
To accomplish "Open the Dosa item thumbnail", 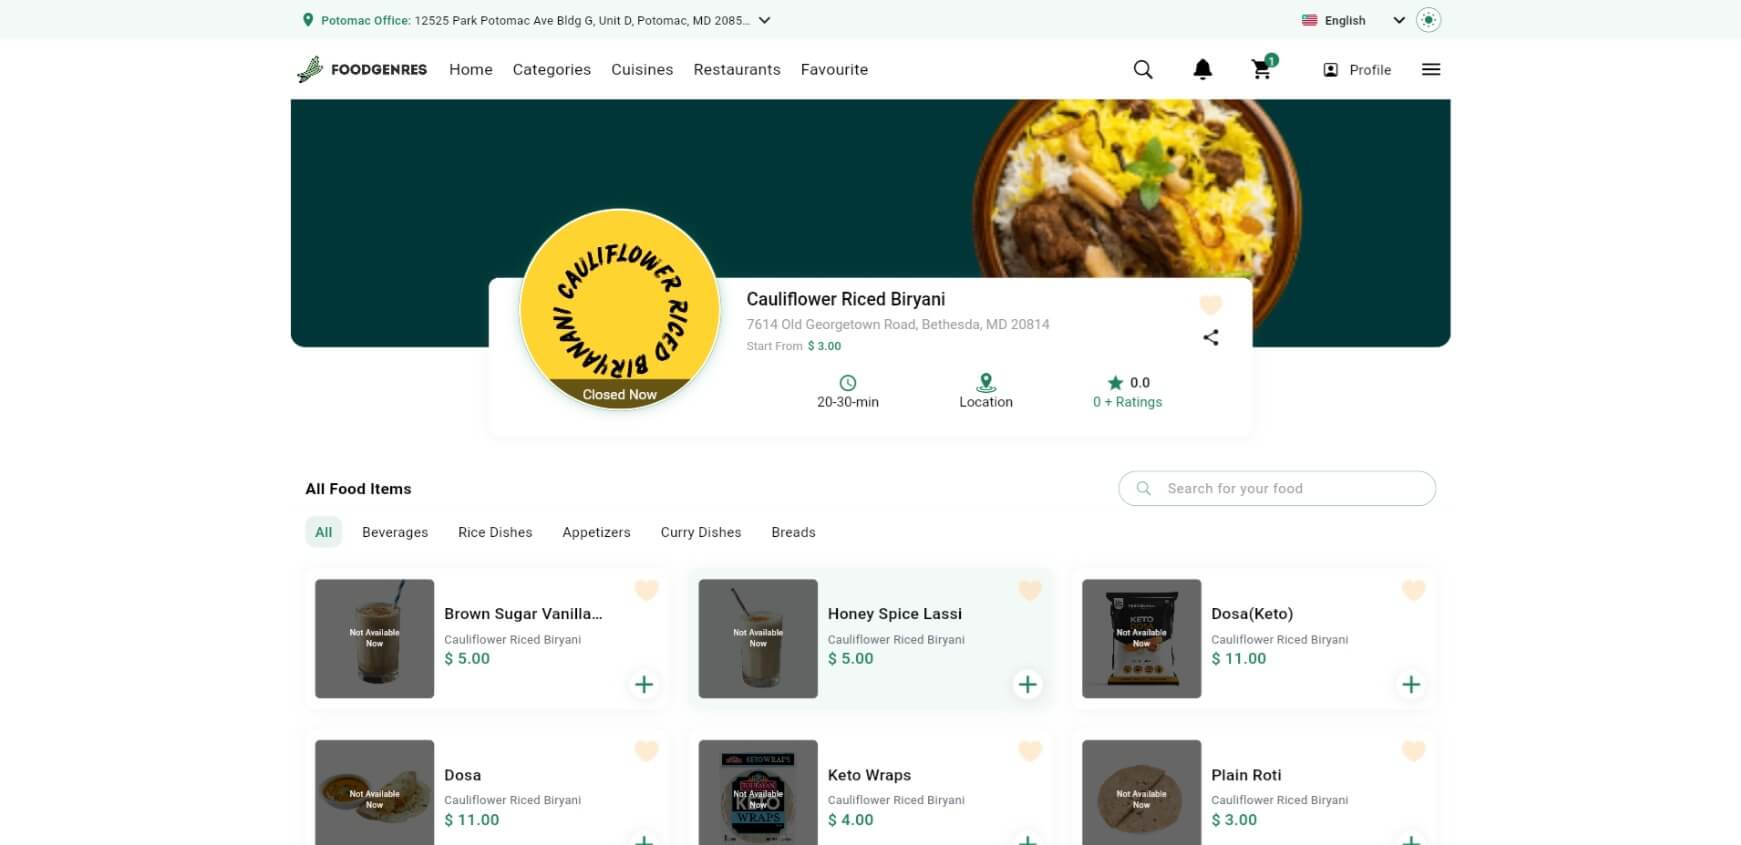I will pos(374,792).
